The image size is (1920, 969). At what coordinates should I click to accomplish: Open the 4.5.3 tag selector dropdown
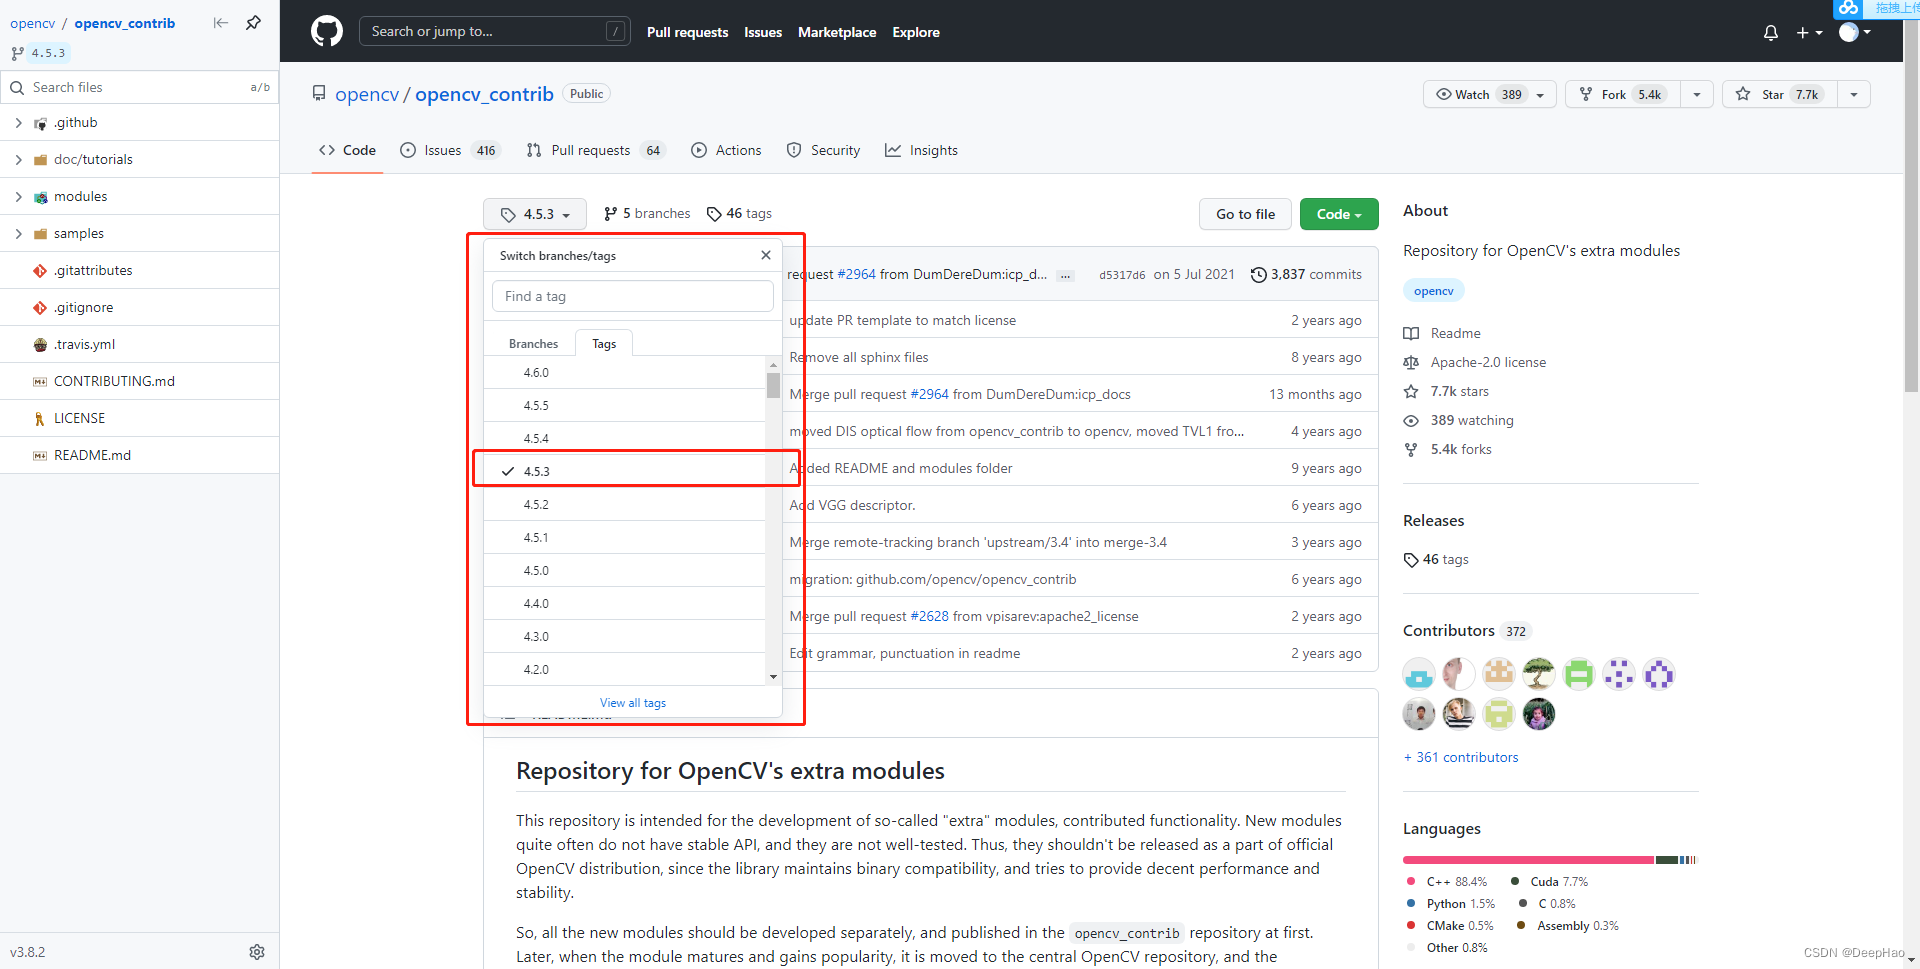(535, 214)
